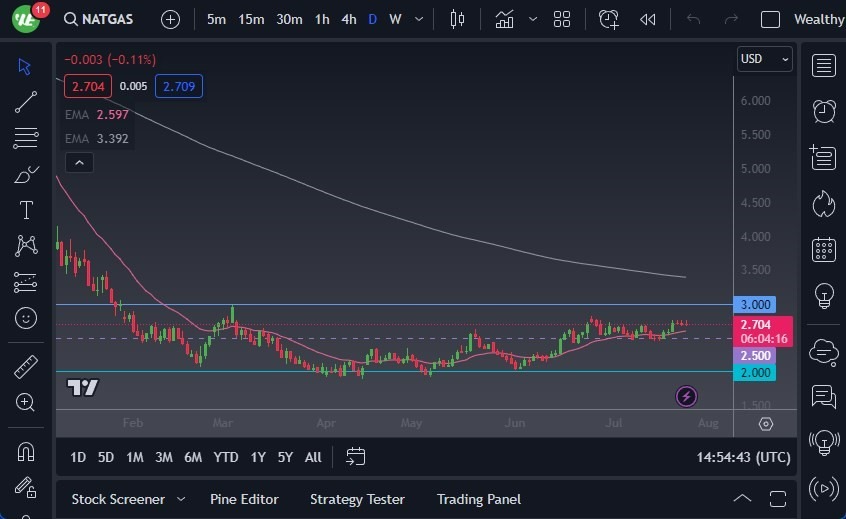Toggle the layout checkbox beside Wealthy
This screenshot has width=846, height=519.
tap(770, 19)
